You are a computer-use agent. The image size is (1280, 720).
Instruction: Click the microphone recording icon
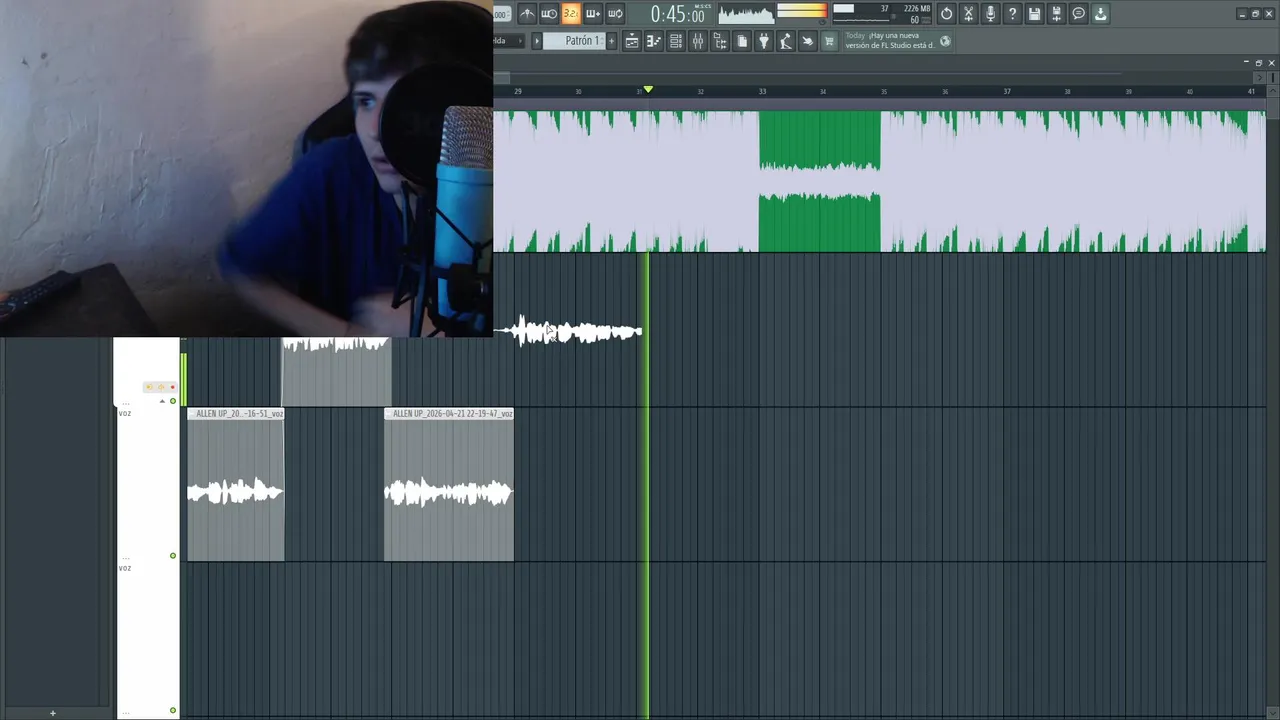tap(990, 14)
